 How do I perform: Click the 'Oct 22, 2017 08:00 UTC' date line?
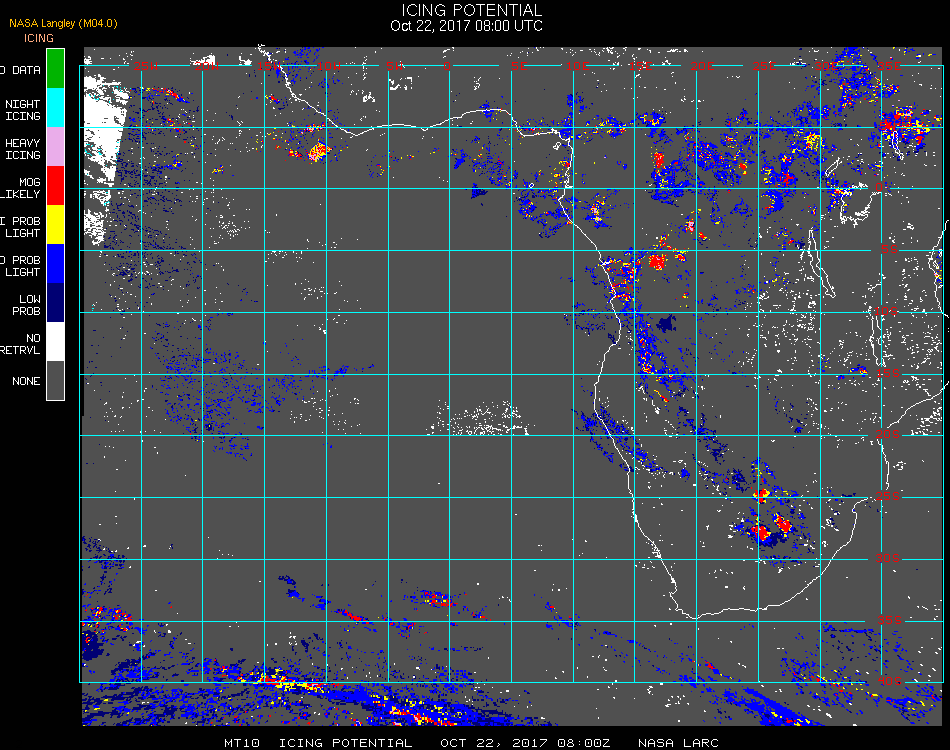click(x=467, y=26)
